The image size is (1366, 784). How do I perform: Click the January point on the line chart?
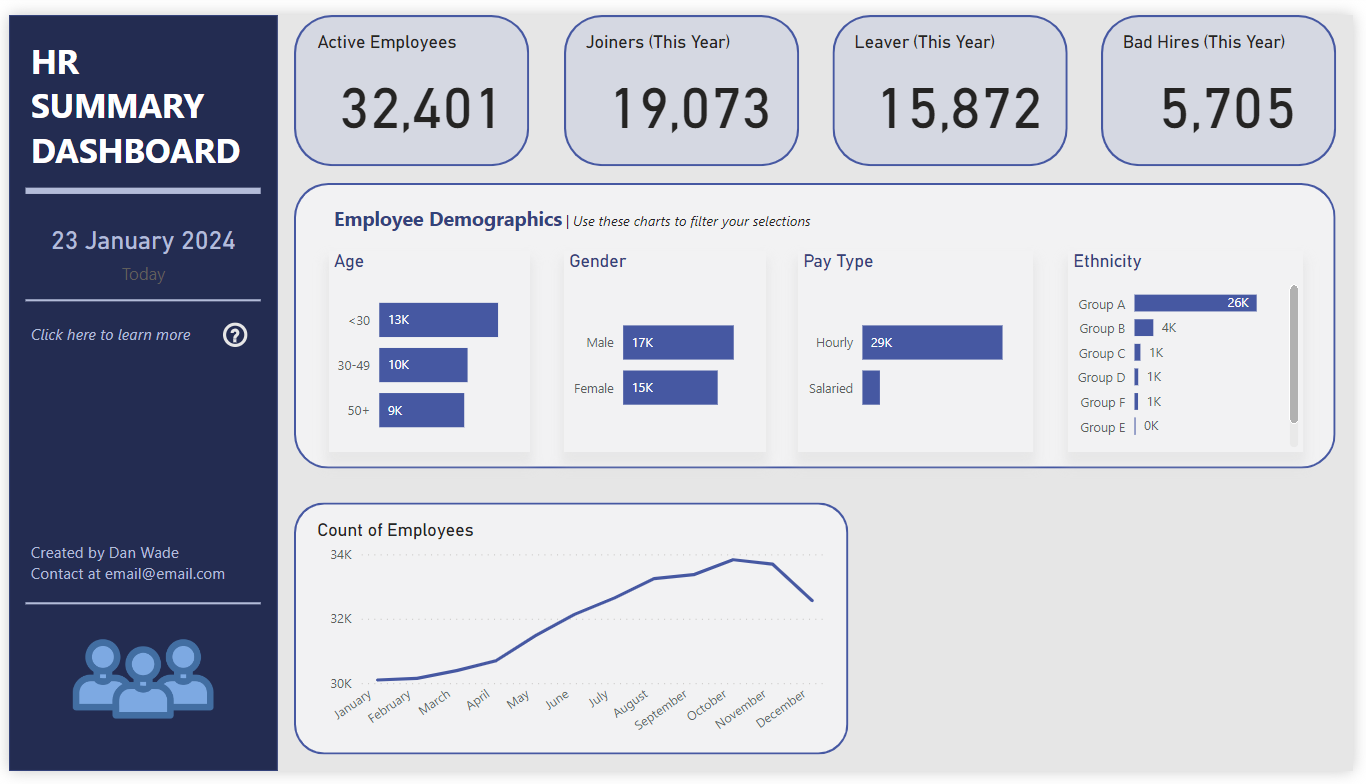377,680
